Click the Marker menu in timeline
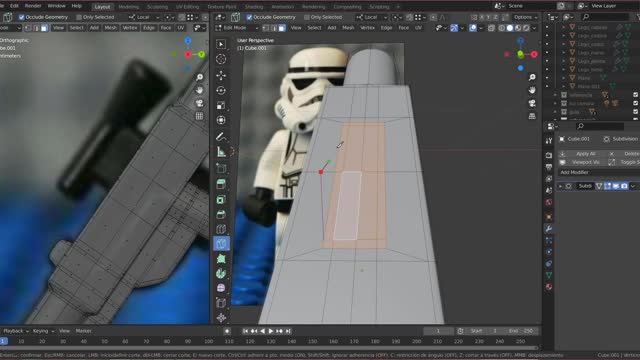640x360 pixels. pyautogui.click(x=83, y=331)
